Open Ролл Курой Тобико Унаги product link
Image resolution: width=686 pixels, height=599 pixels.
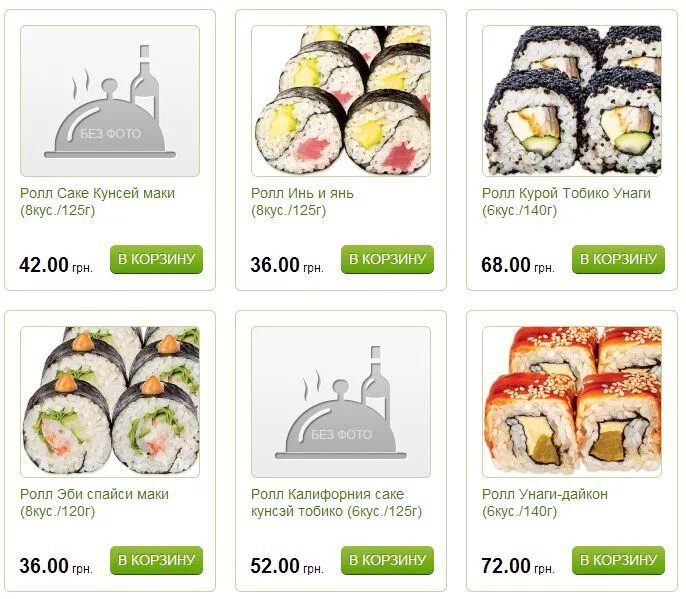pos(567,202)
